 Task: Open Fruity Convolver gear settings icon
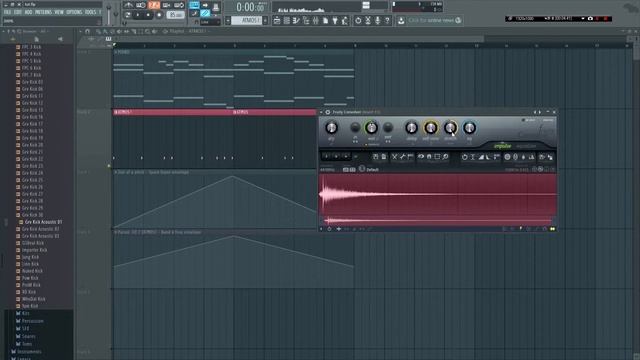coord(327,112)
